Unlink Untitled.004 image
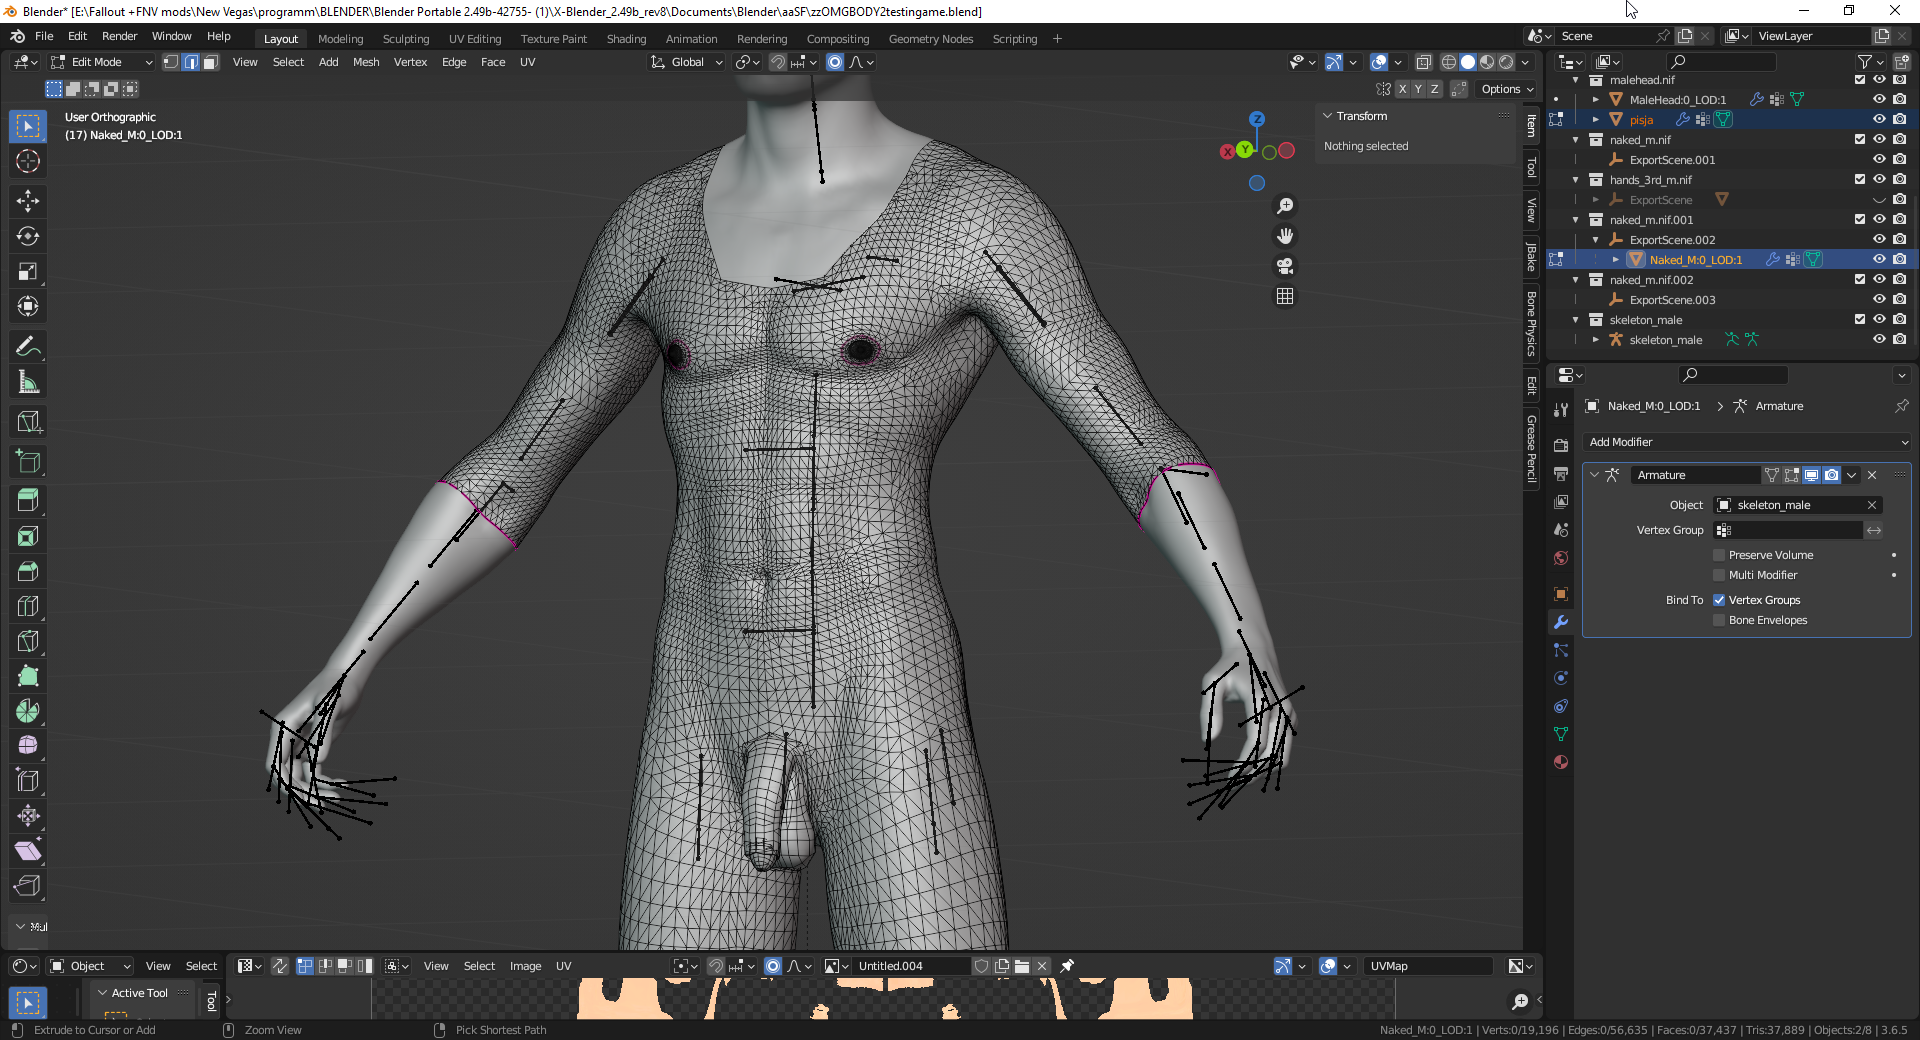Viewport: 1920px width, 1040px height. tap(1041, 966)
